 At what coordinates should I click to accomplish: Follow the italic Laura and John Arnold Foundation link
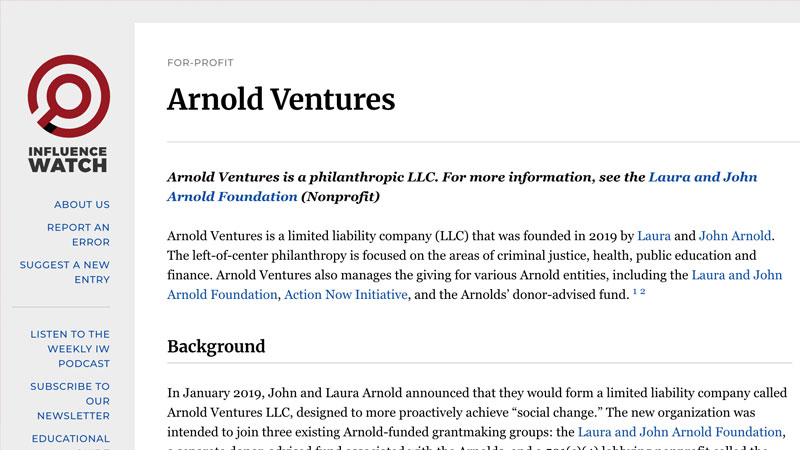click(x=462, y=187)
